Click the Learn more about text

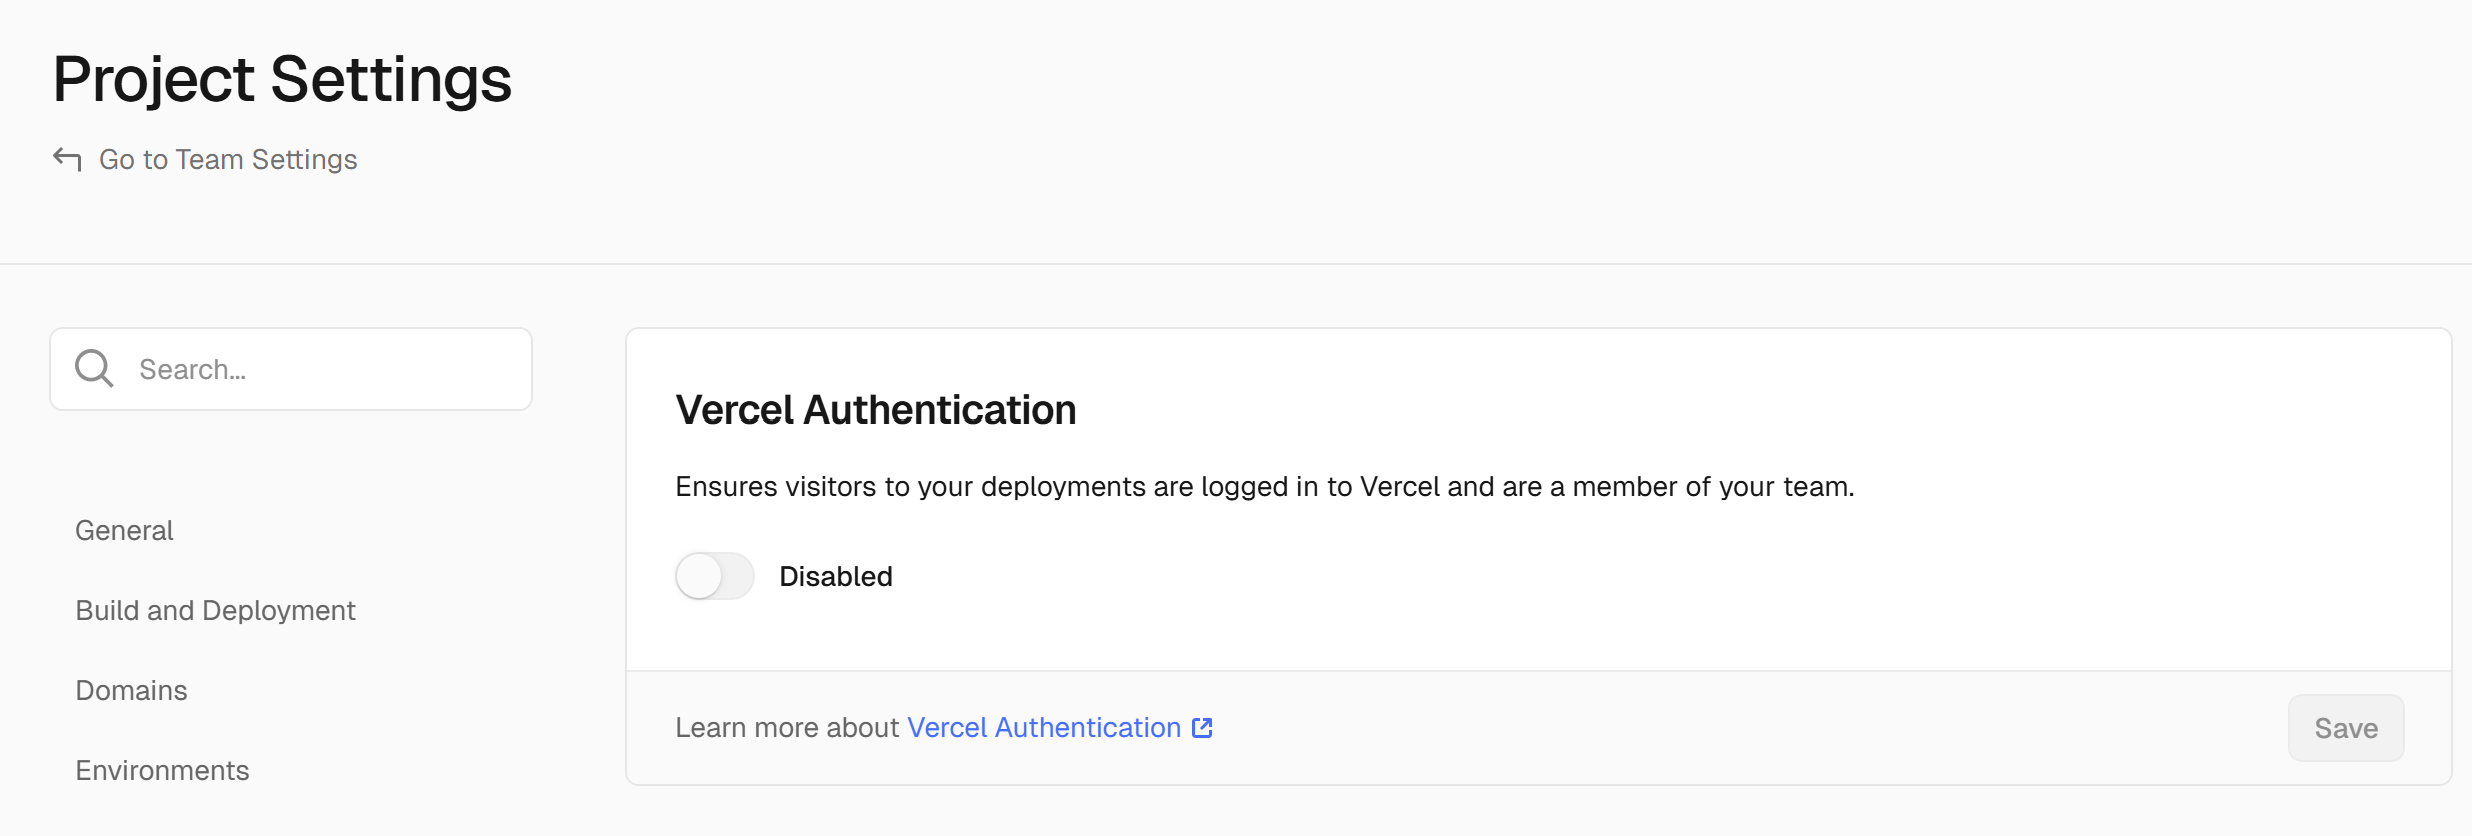(x=787, y=728)
